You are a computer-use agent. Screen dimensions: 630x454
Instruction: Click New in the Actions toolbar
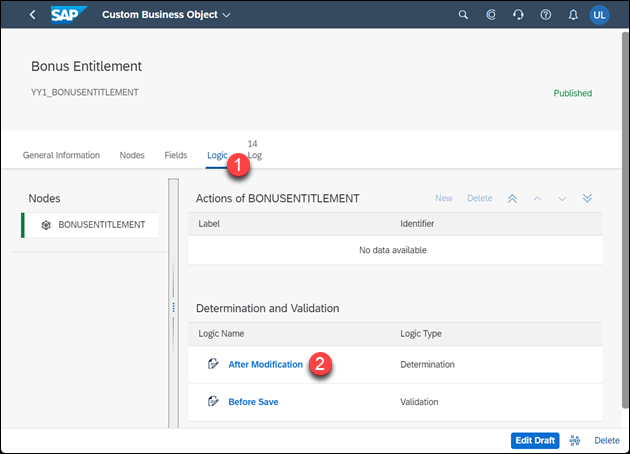point(444,198)
